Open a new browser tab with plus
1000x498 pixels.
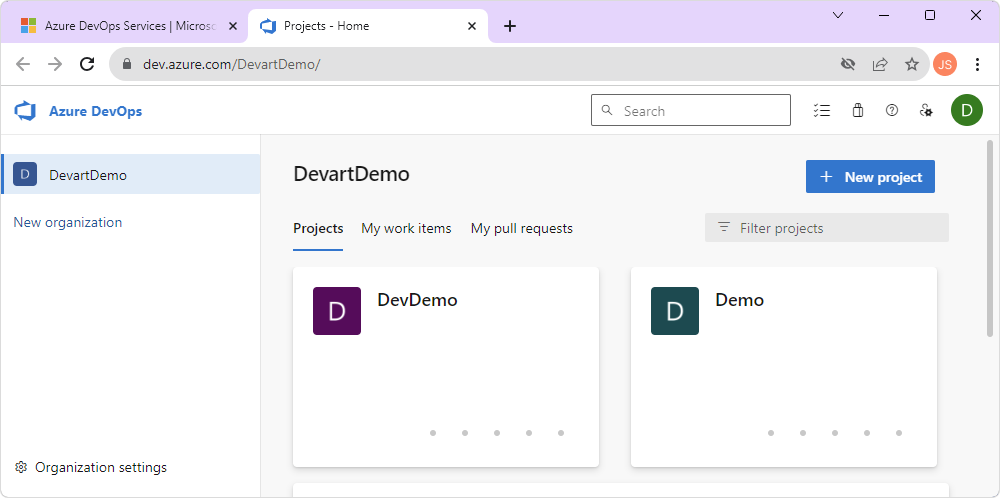510,26
